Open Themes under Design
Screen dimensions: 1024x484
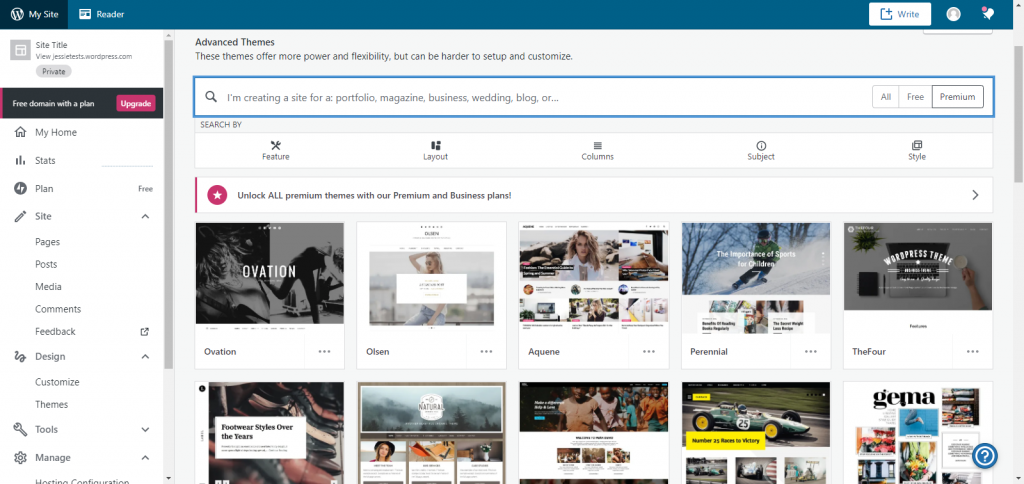point(52,404)
